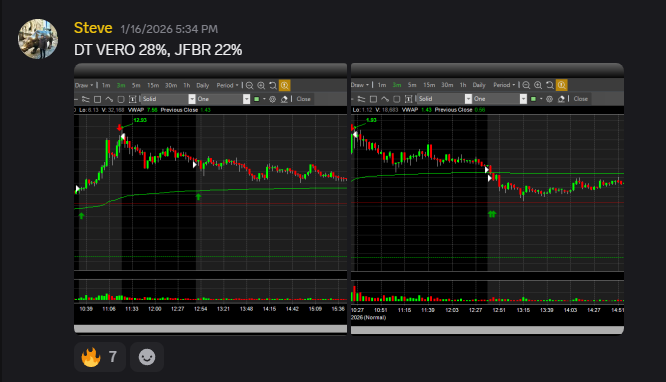Screen dimensions: 666x382
Task: Click zoom in magnifier in left chart
Action: (x=261, y=85)
